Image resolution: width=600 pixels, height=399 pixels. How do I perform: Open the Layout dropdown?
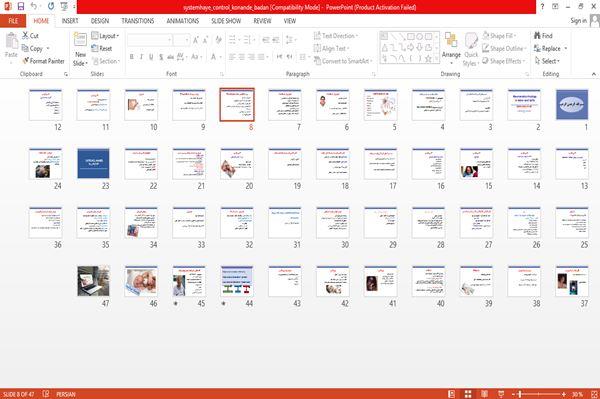(105, 36)
